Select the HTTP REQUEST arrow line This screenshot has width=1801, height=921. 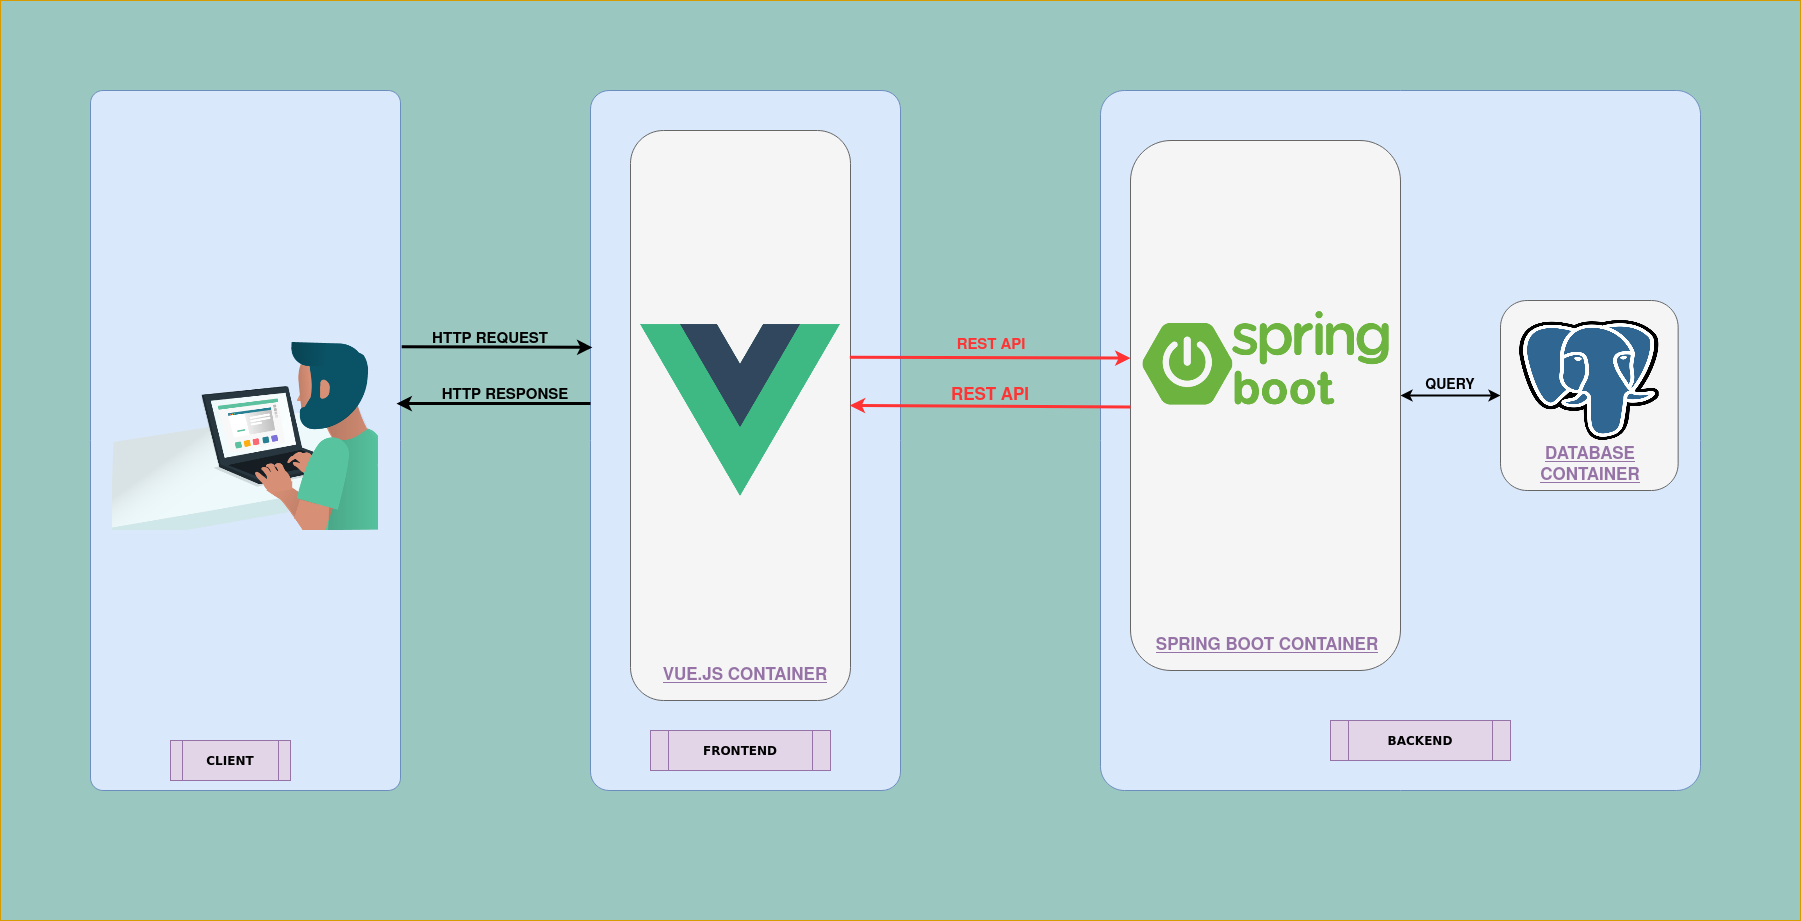(x=496, y=347)
